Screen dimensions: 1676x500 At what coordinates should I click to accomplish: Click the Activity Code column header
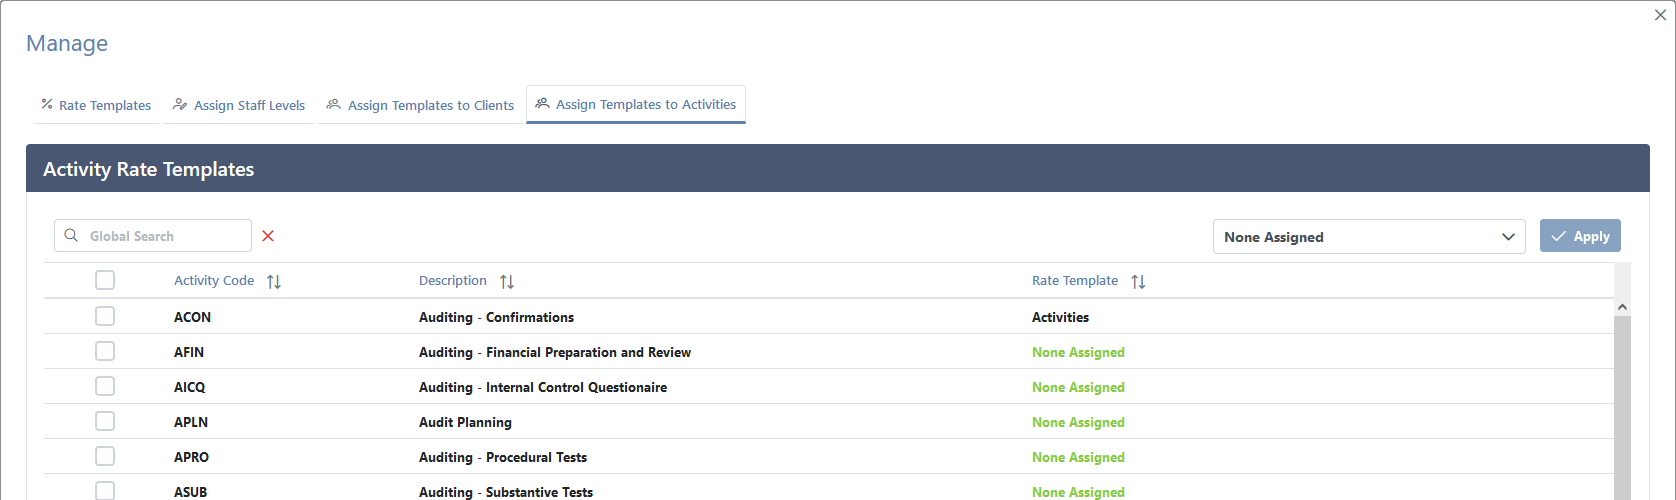tap(214, 281)
